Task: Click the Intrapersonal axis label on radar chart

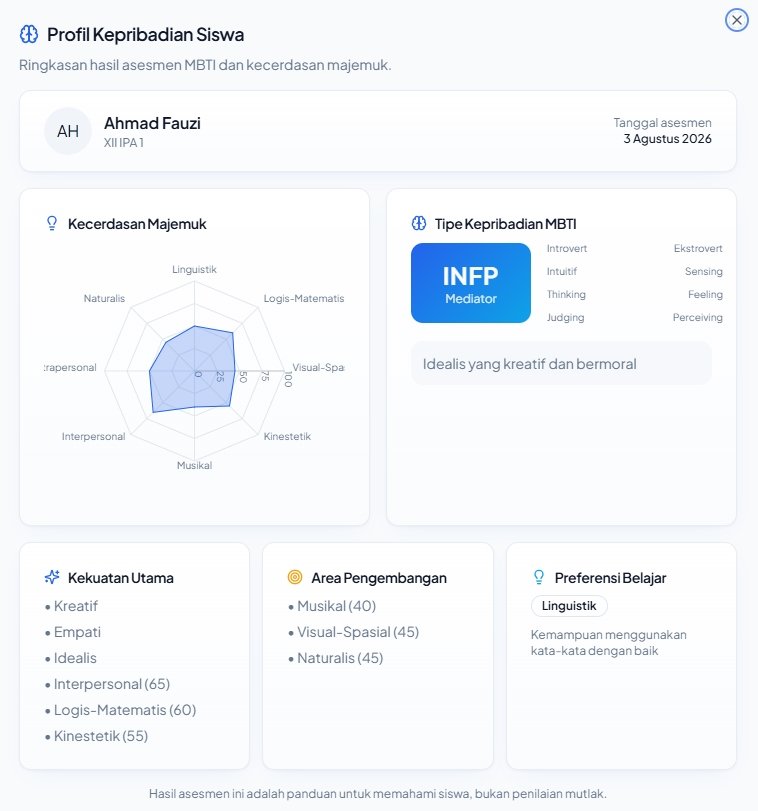Action: (70, 368)
